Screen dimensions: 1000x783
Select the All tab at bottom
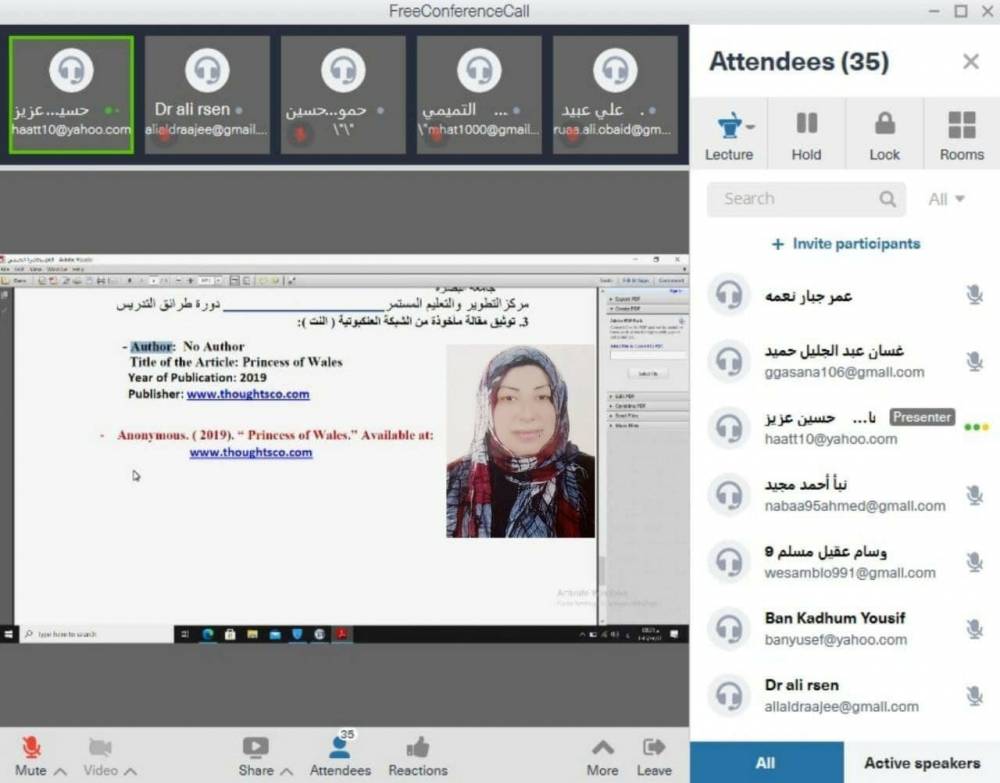[766, 763]
